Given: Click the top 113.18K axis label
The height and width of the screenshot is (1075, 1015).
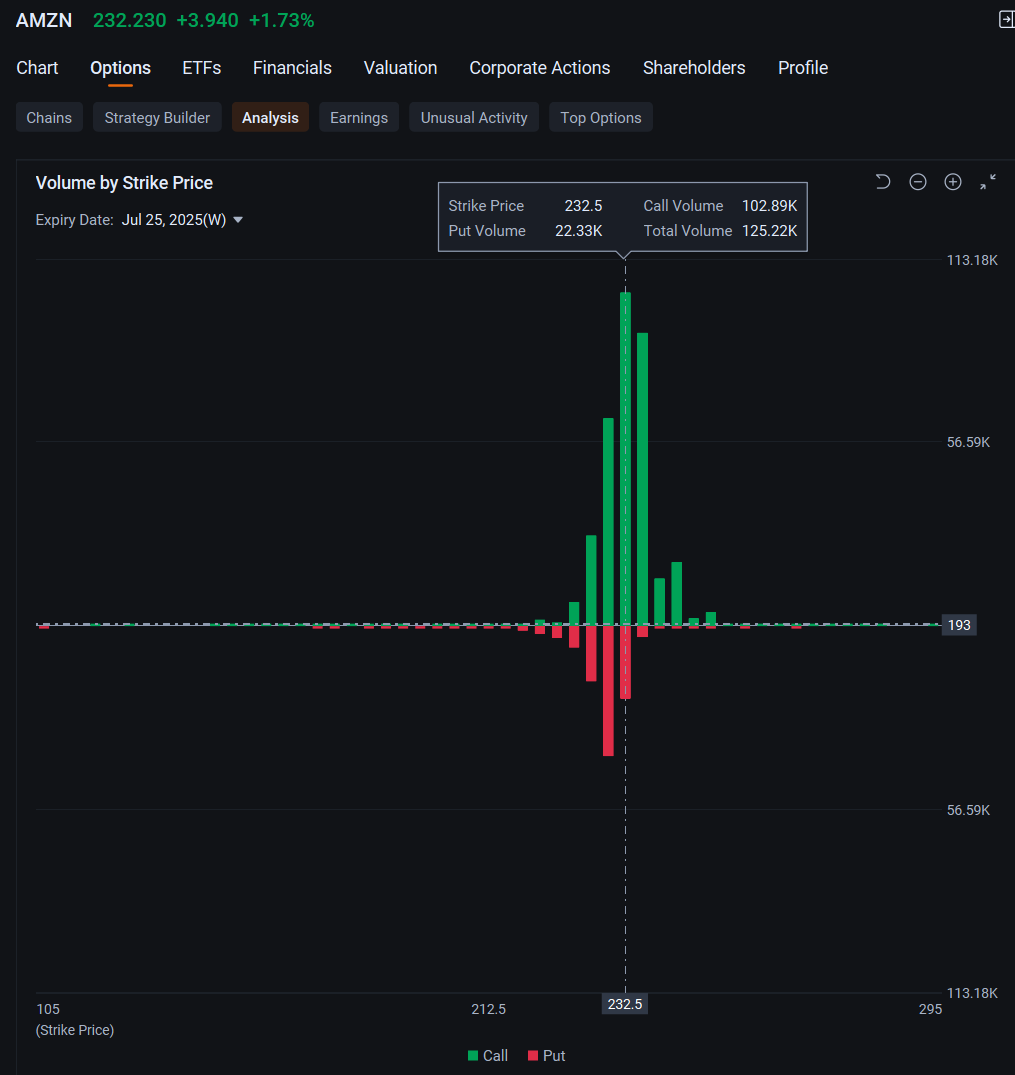Looking at the screenshot, I should point(972,260).
